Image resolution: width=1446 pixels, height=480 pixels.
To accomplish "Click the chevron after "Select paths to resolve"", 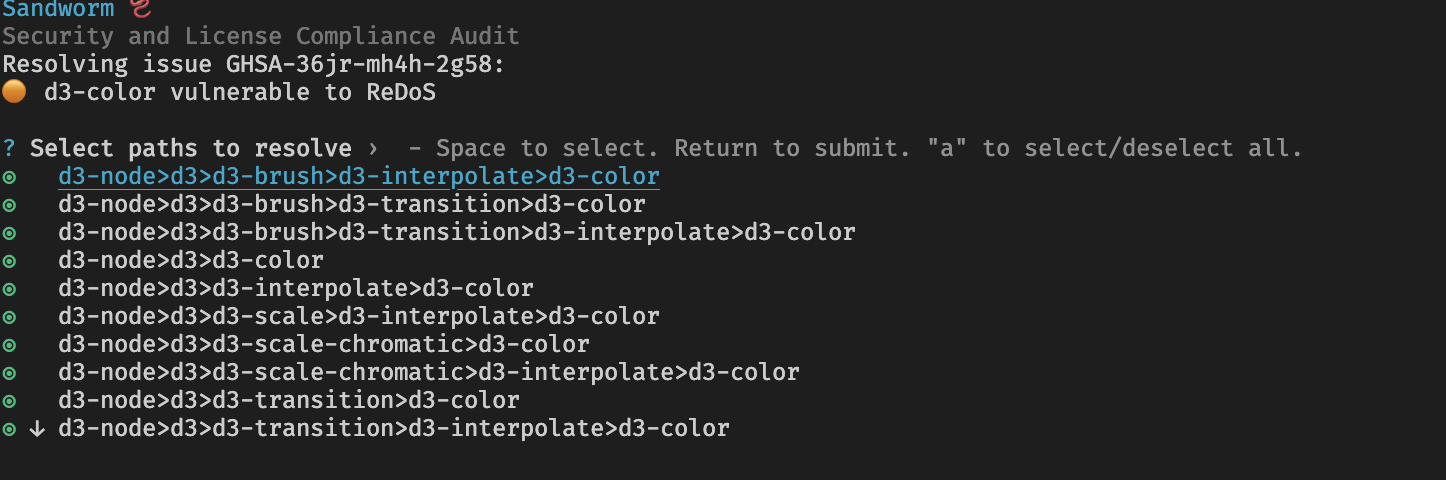I will tap(373, 149).
